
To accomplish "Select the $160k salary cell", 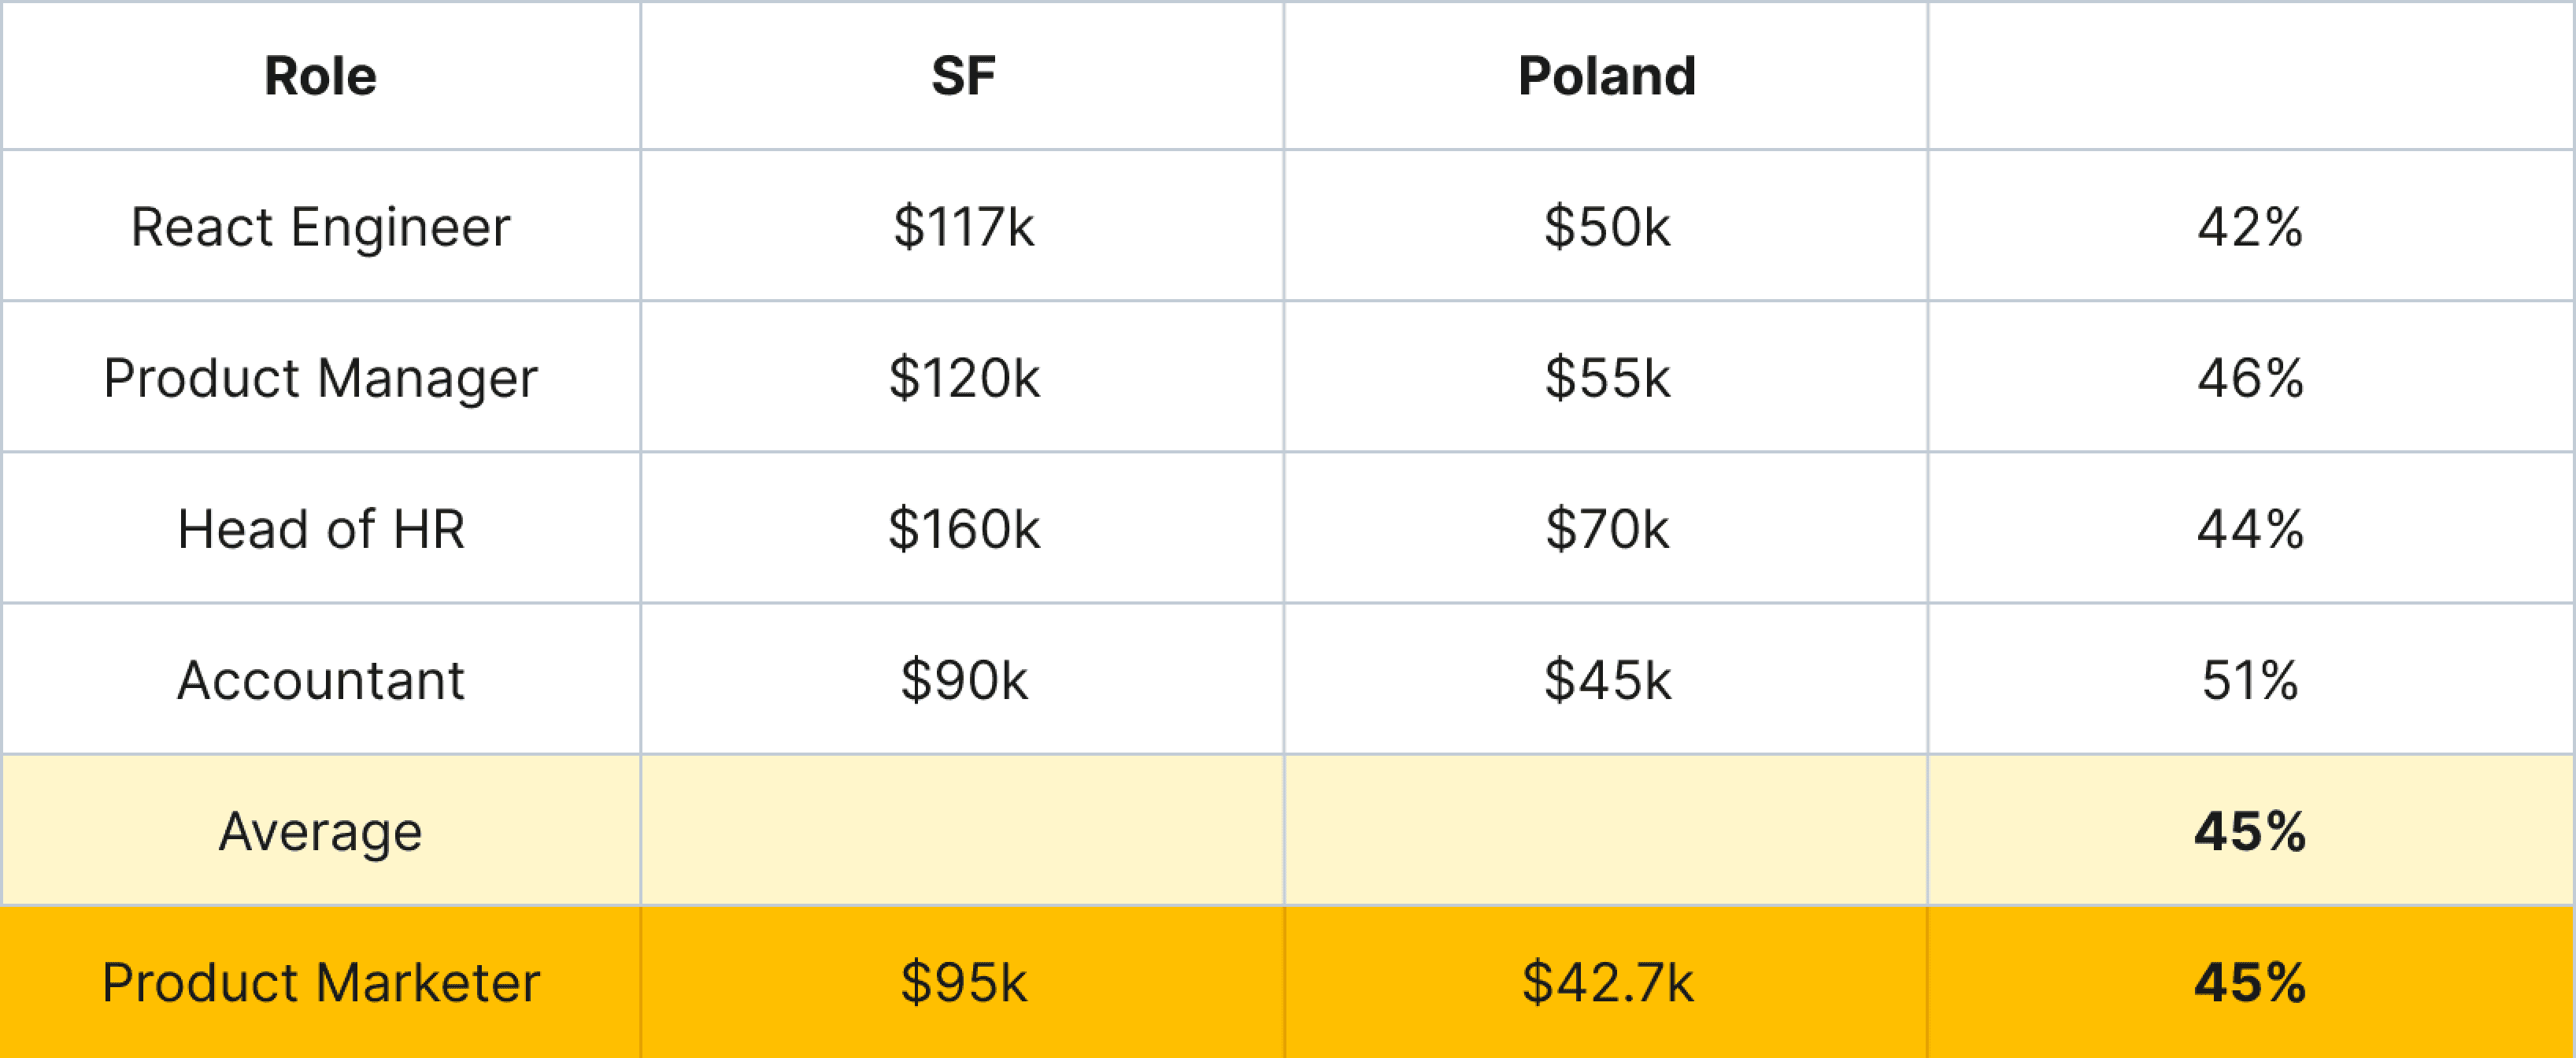I will (x=963, y=528).
